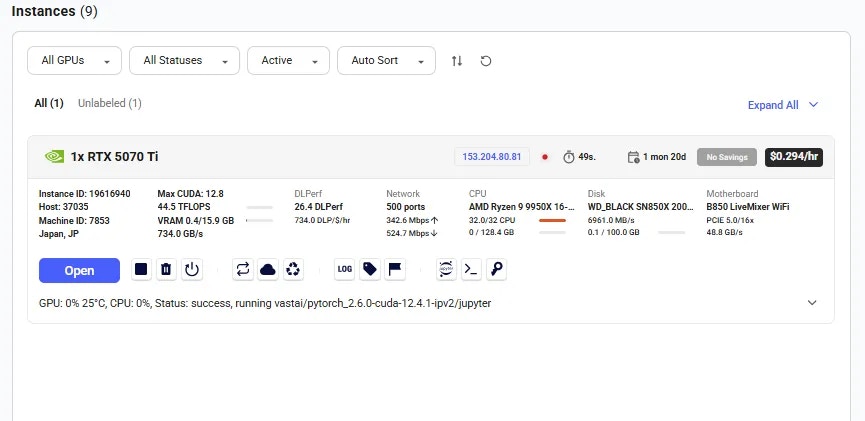The height and width of the screenshot is (421, 865).
Task: Click the tag label icon
Action: pyautogui.click(x=370, y=269)
